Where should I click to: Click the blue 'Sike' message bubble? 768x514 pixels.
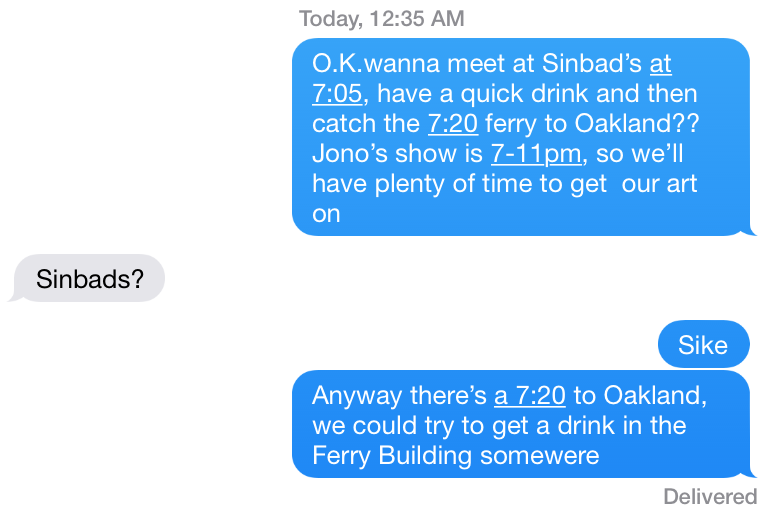coord(704,344)
